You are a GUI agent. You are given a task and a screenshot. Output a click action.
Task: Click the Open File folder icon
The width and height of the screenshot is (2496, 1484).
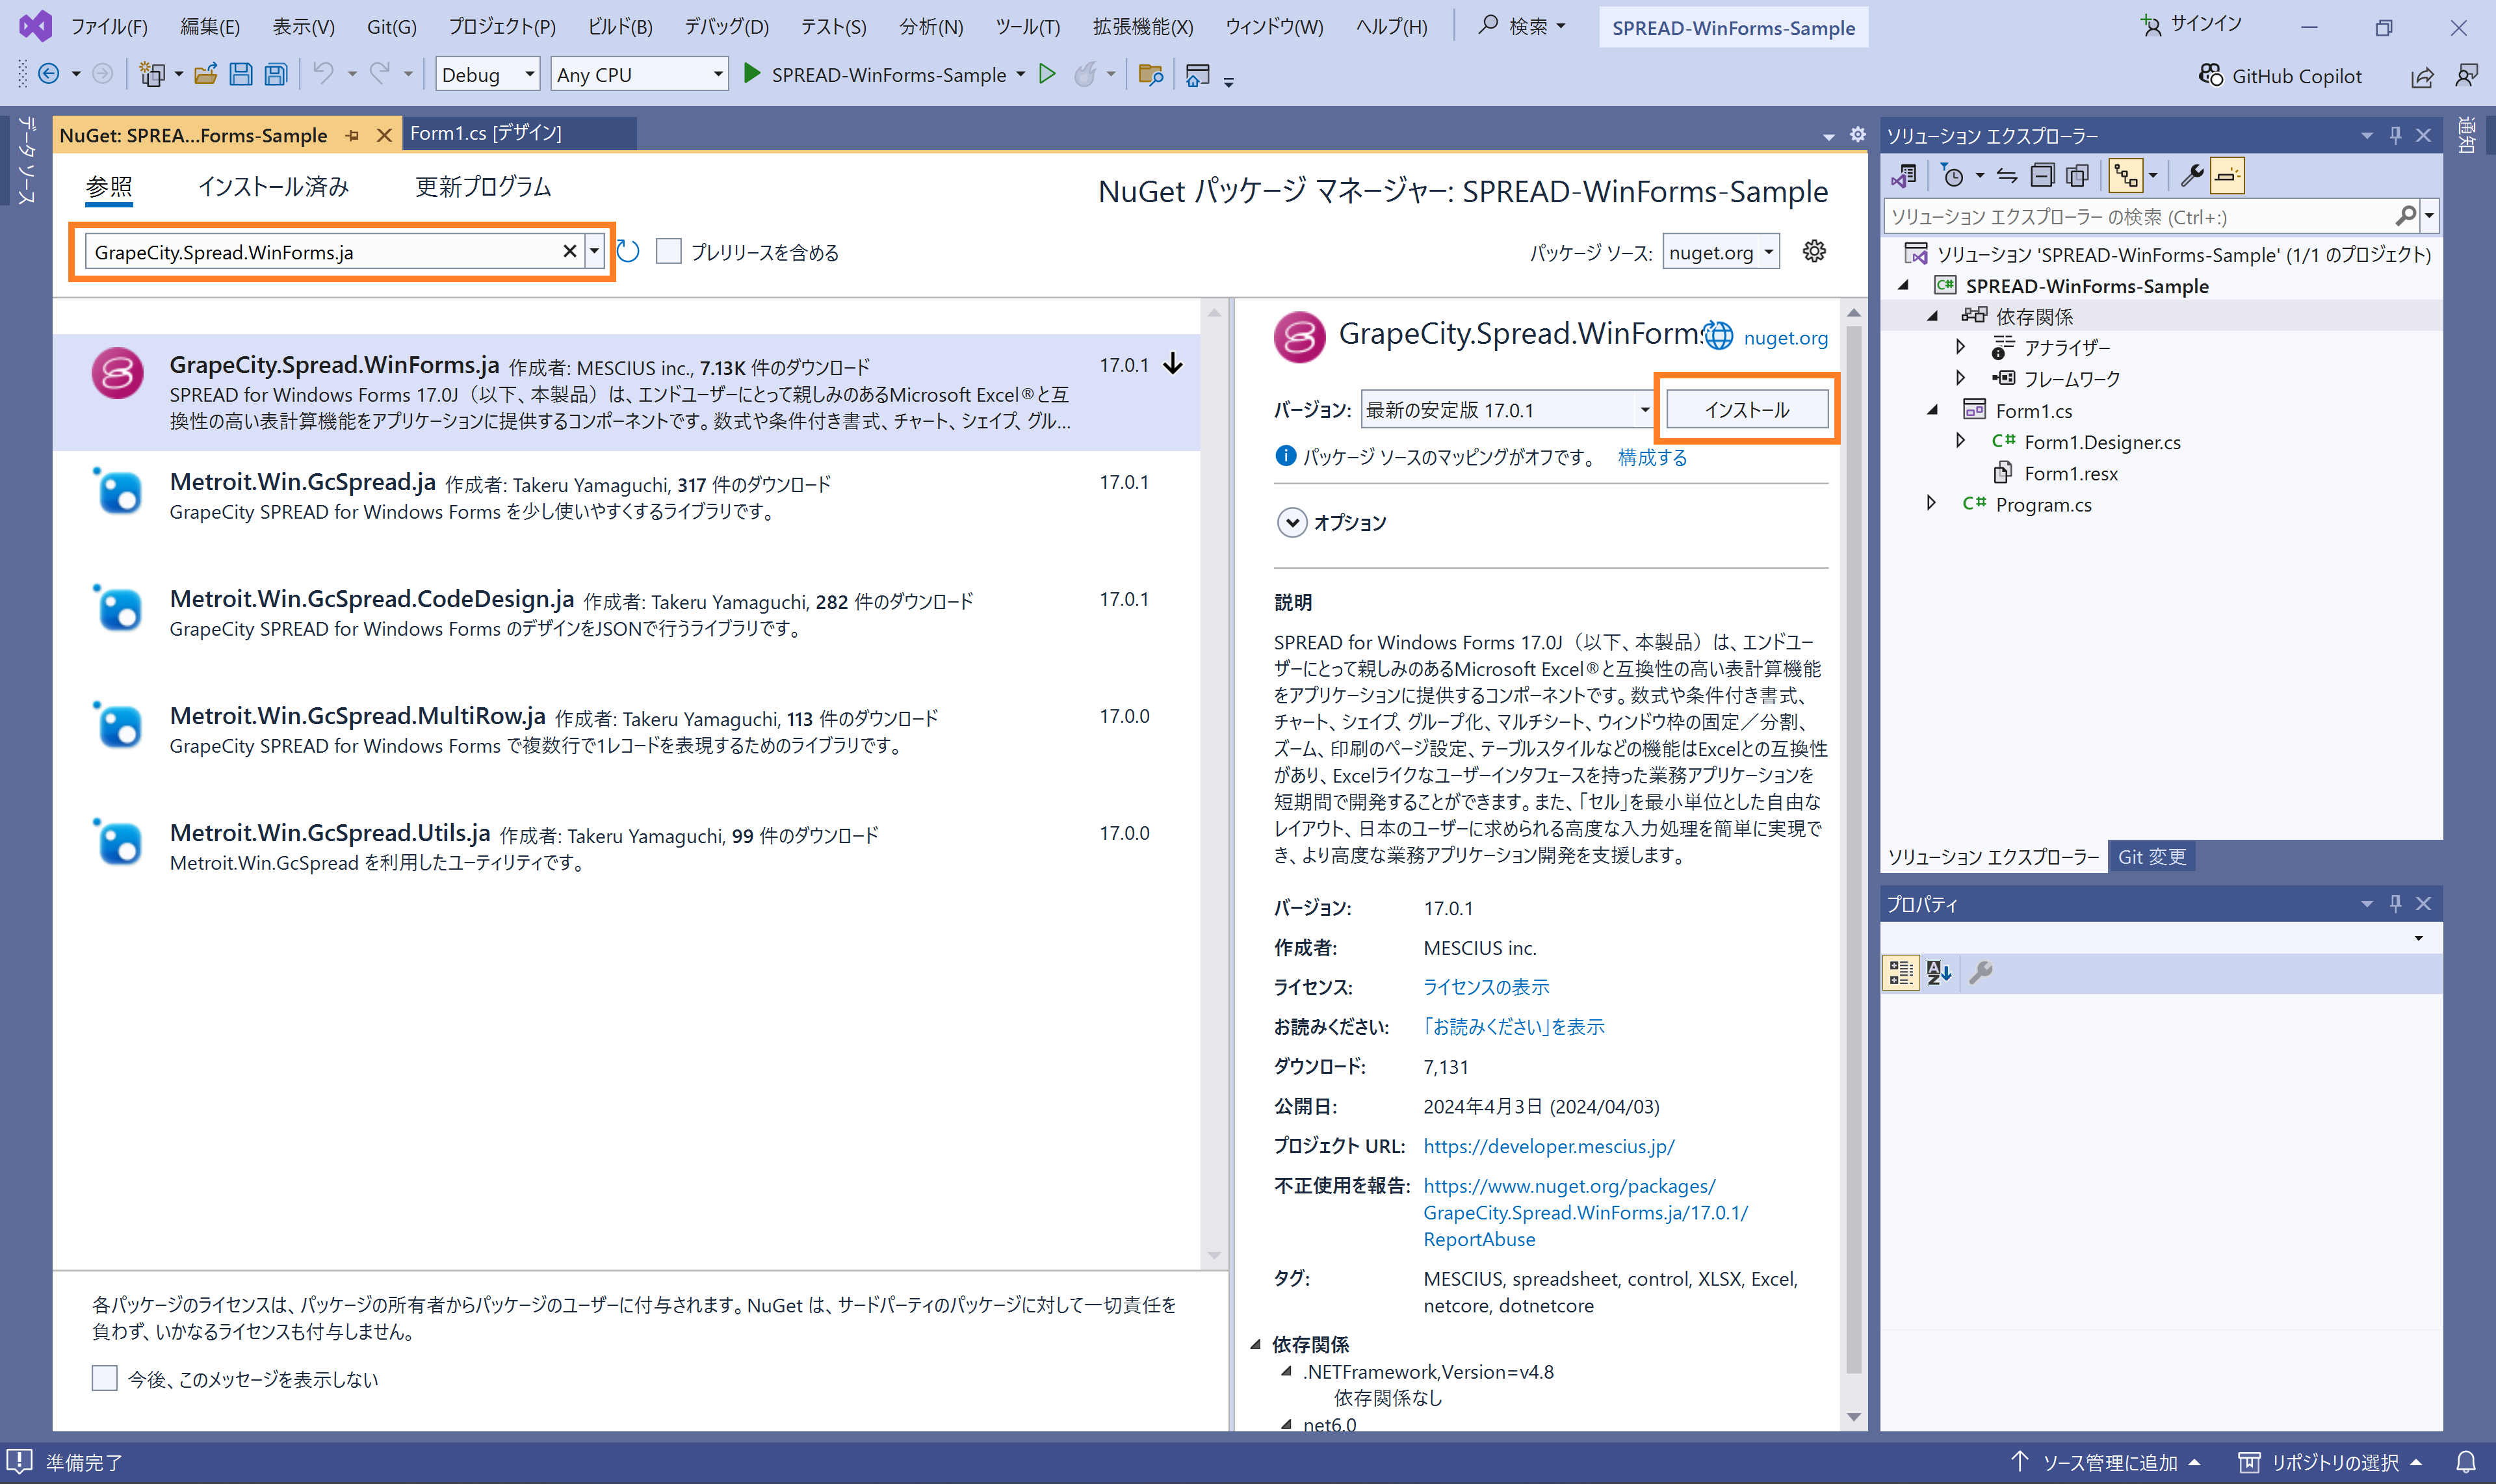[x=206, y=74]
